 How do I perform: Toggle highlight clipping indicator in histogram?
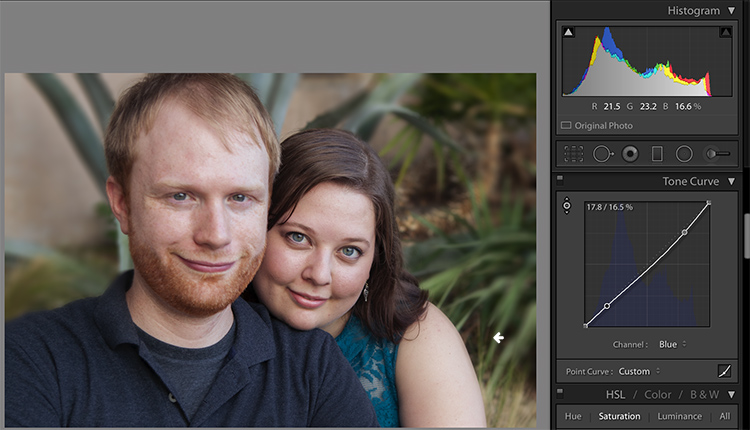(726, 32)
